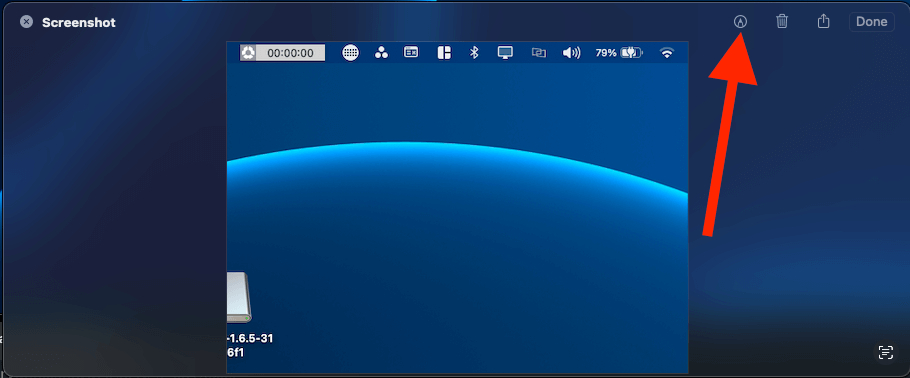910x378 pixels.
Task: Click the split-panel icon in captured menu bar
Action: (444, 53)
